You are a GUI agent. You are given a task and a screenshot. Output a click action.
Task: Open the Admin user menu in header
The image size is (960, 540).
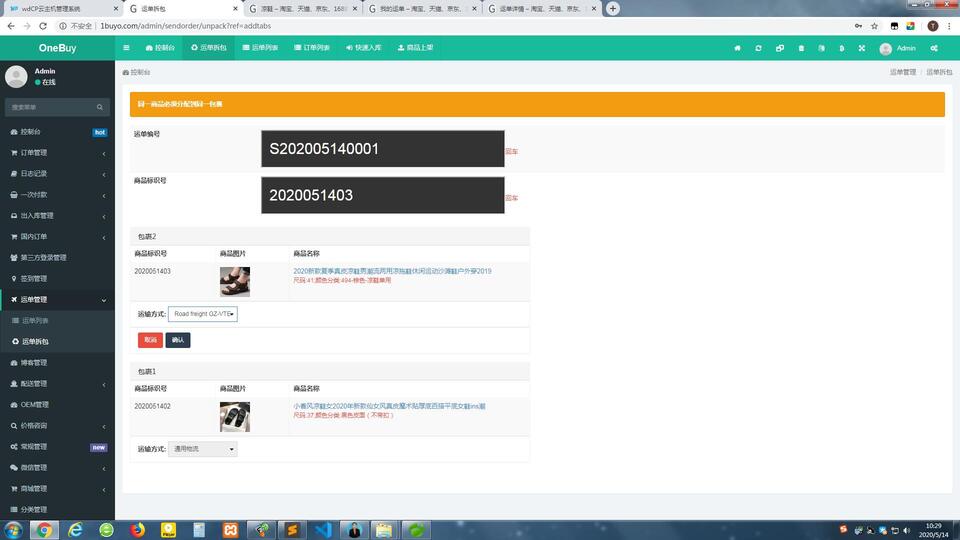pos(898,48)
